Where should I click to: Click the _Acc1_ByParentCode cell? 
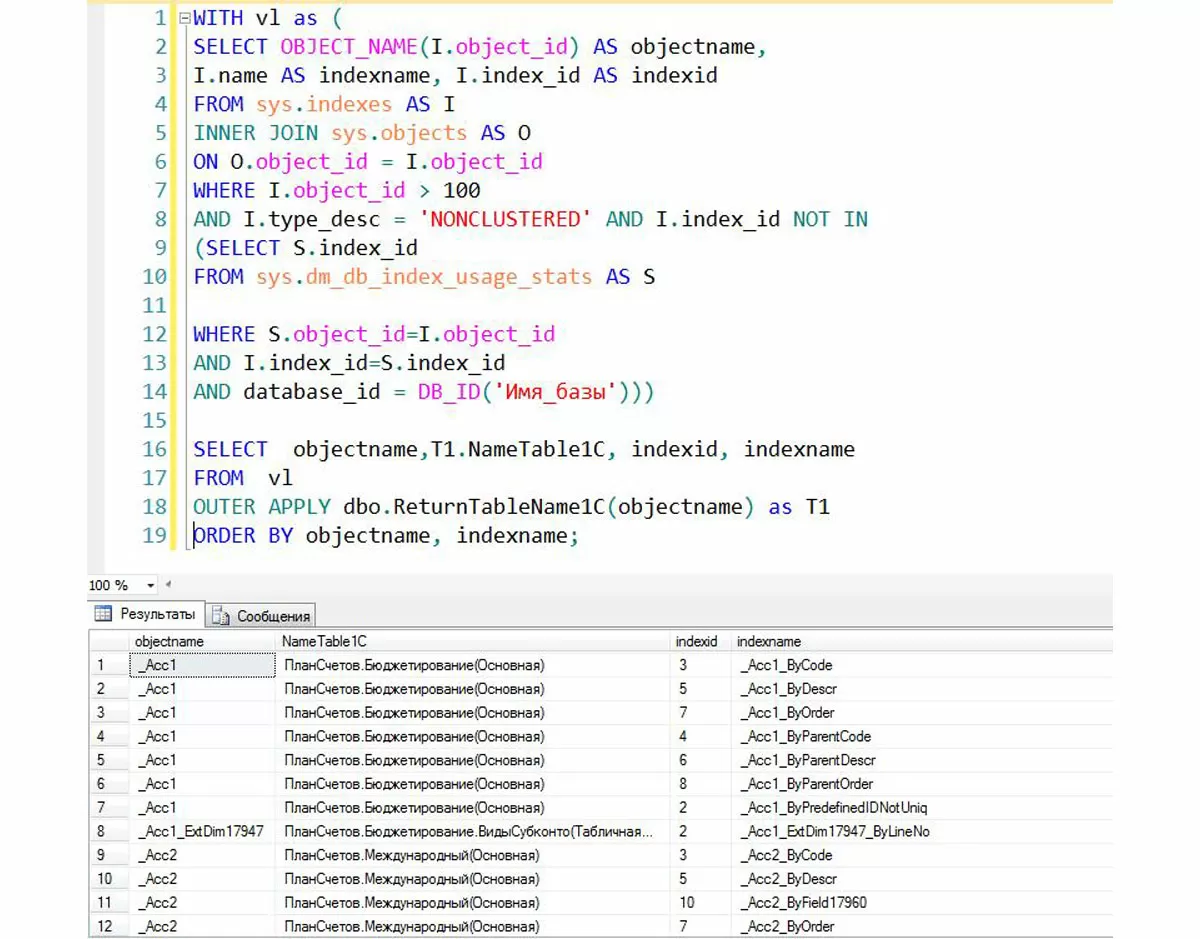point(920,736)
